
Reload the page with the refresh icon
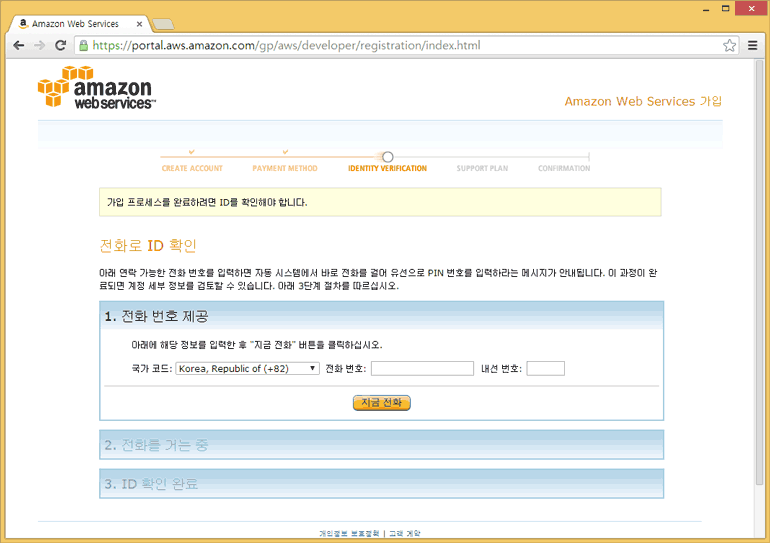60,45
